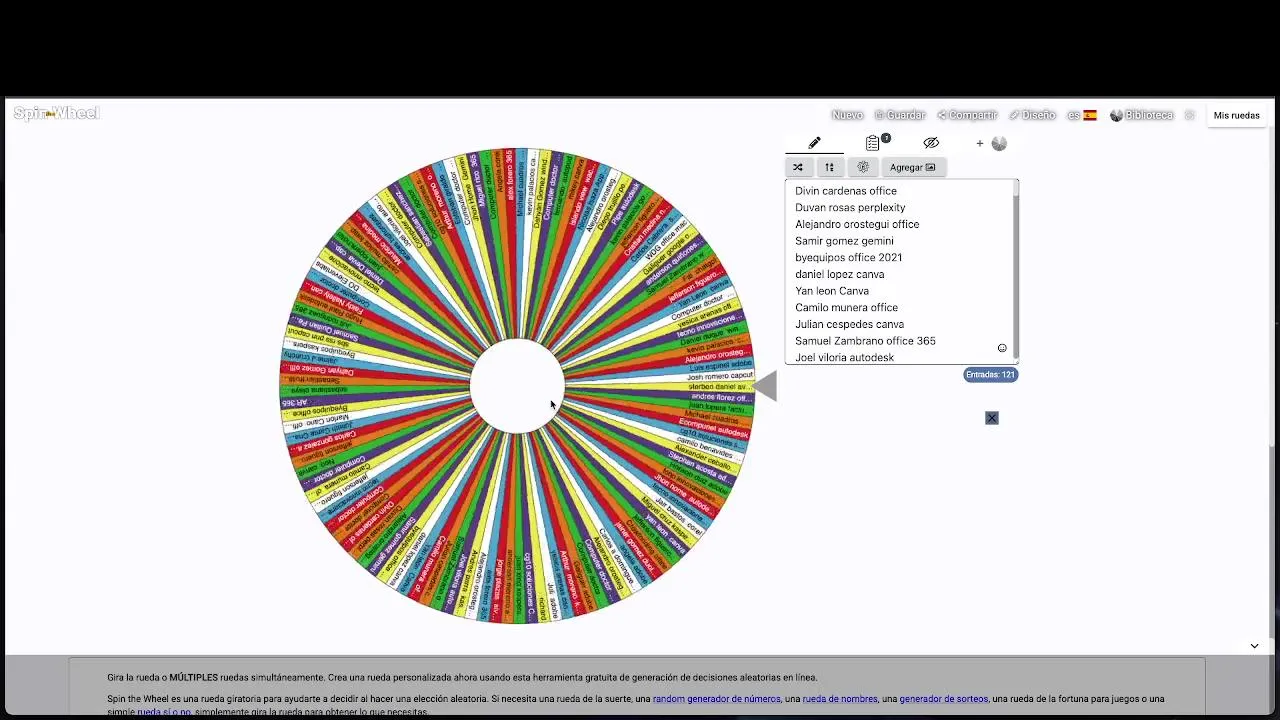Click the entries list scrollbar
The height and width of the screenshot is (720, 1280).
click(1016, 270)
